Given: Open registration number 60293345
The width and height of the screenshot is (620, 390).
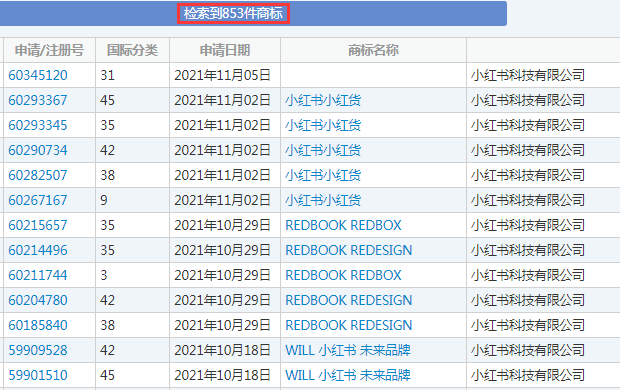Looking at the screenshot, I should 38,125.
